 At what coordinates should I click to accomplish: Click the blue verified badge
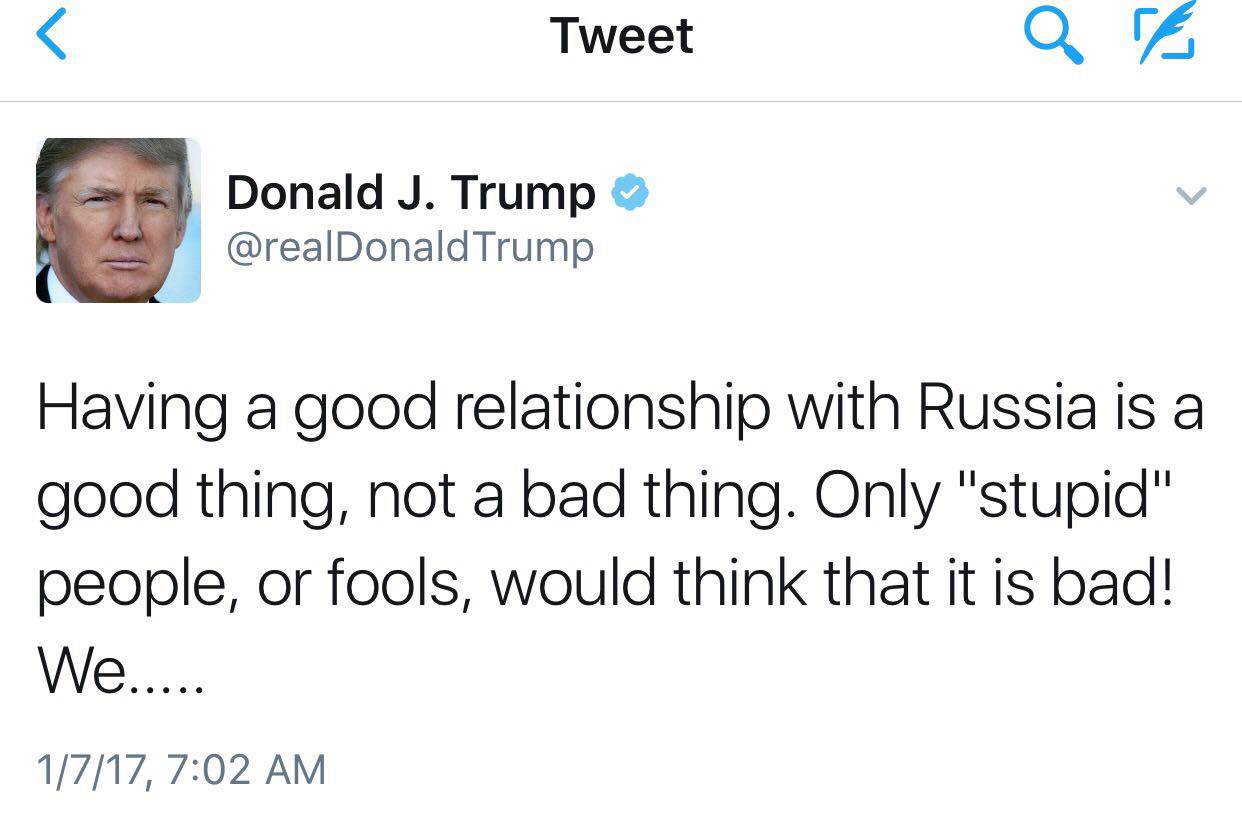coord(630,191)
